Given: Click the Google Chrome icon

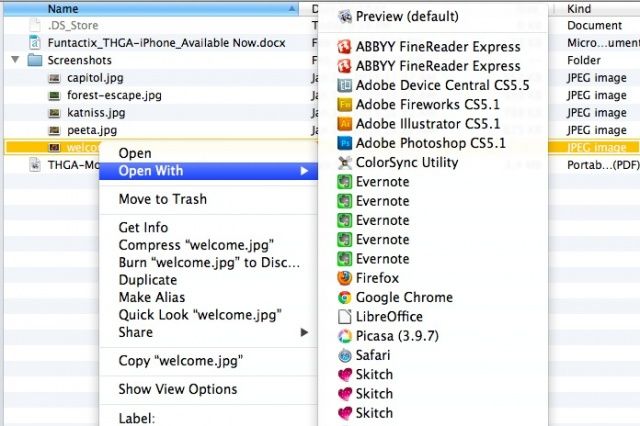Looking at the screenshot, I should pyautogui.click(x=344, y=297).
